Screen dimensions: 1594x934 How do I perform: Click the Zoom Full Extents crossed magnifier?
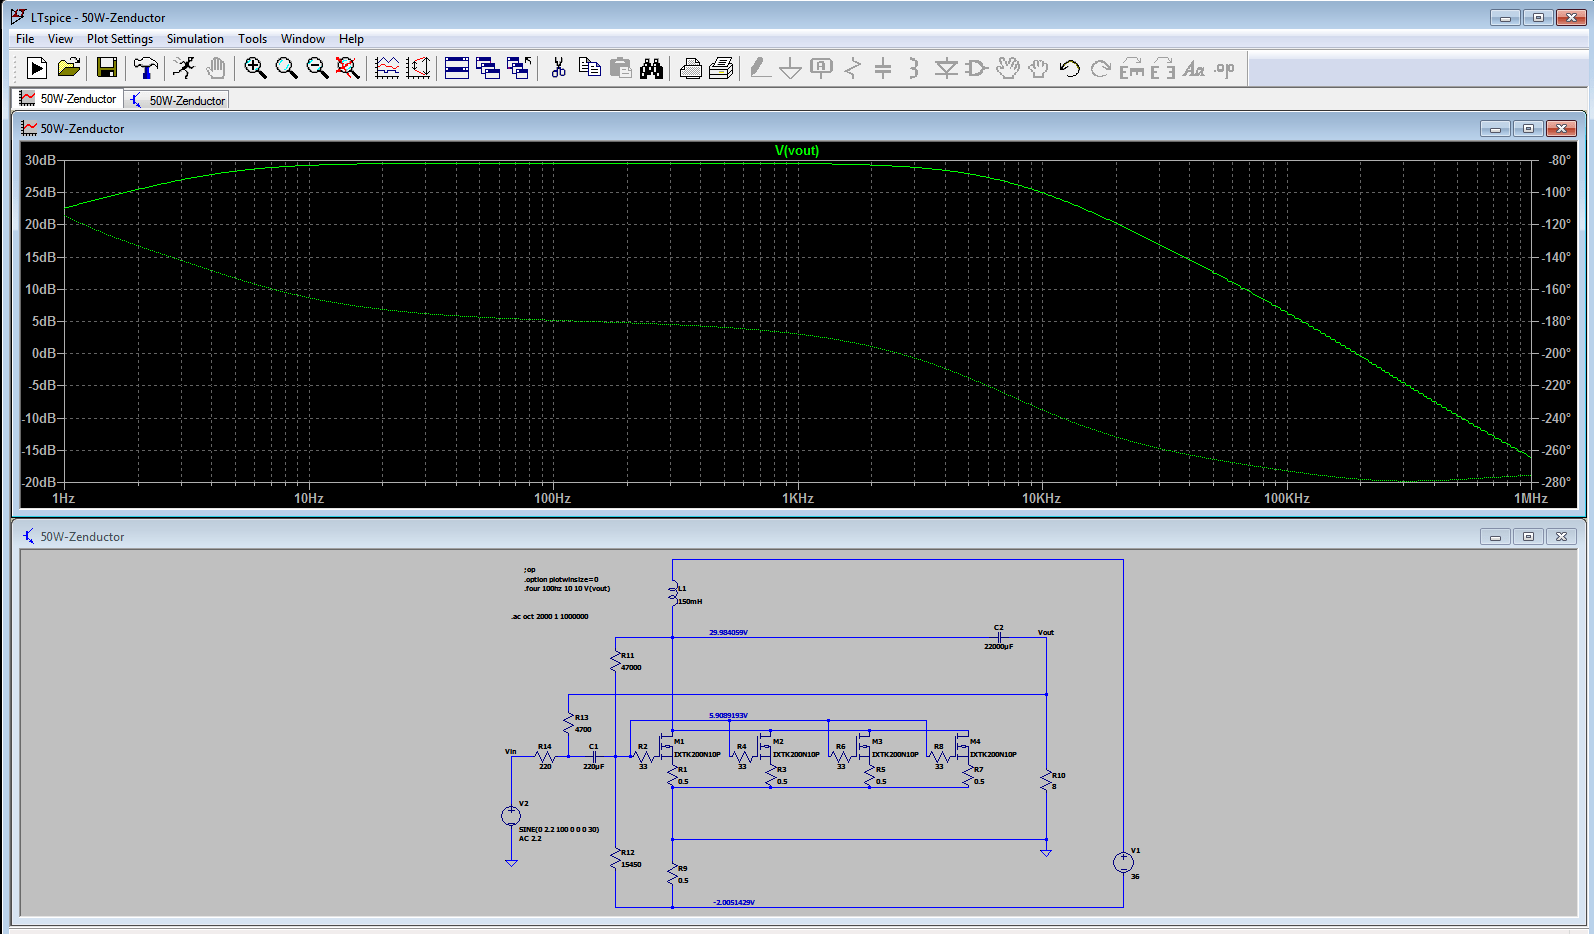click(347, 68)
